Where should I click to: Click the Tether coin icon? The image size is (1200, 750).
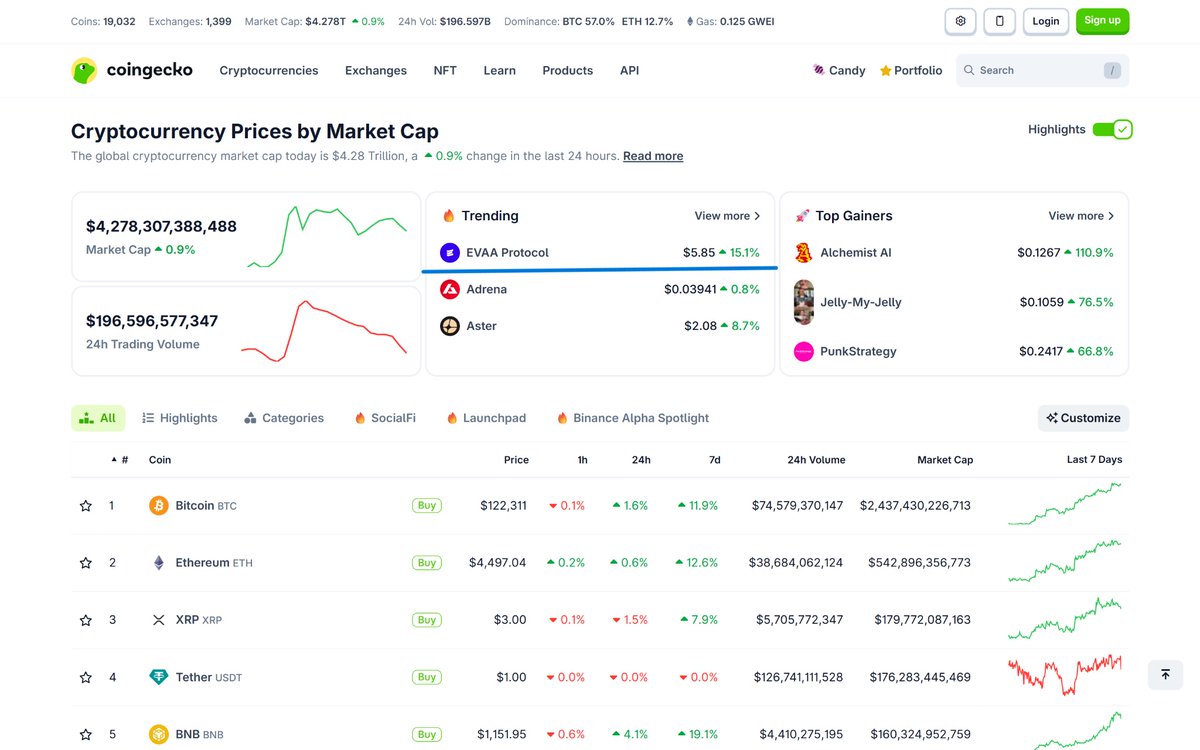158,677
